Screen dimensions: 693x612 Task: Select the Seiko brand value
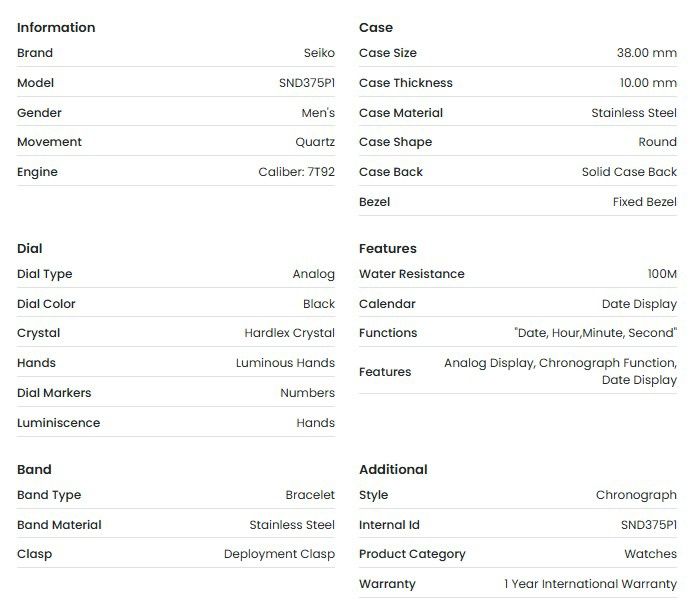(x=318, y=53)
